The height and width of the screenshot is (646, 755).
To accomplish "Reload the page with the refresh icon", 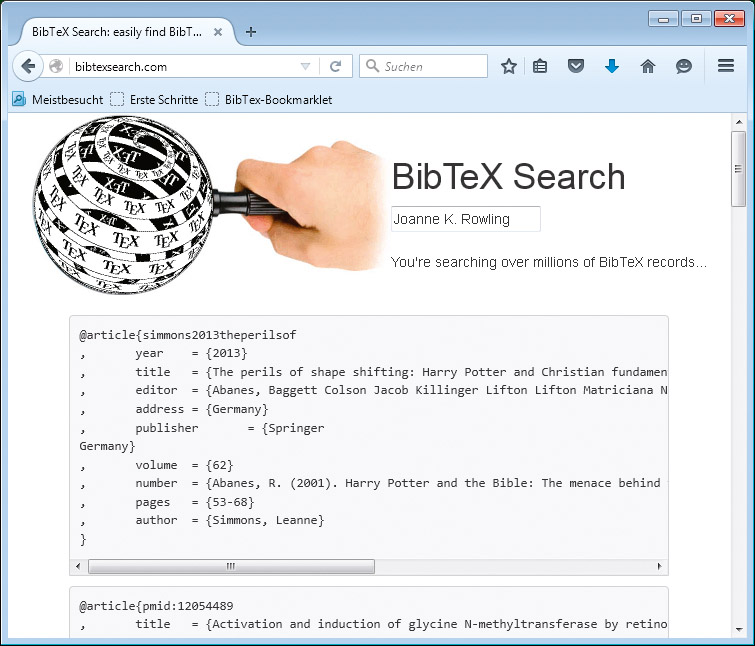I will tap(335, 67).
